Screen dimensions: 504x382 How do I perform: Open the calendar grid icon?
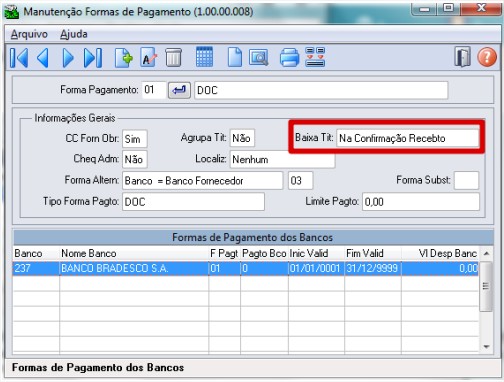[x=204, y=57]
